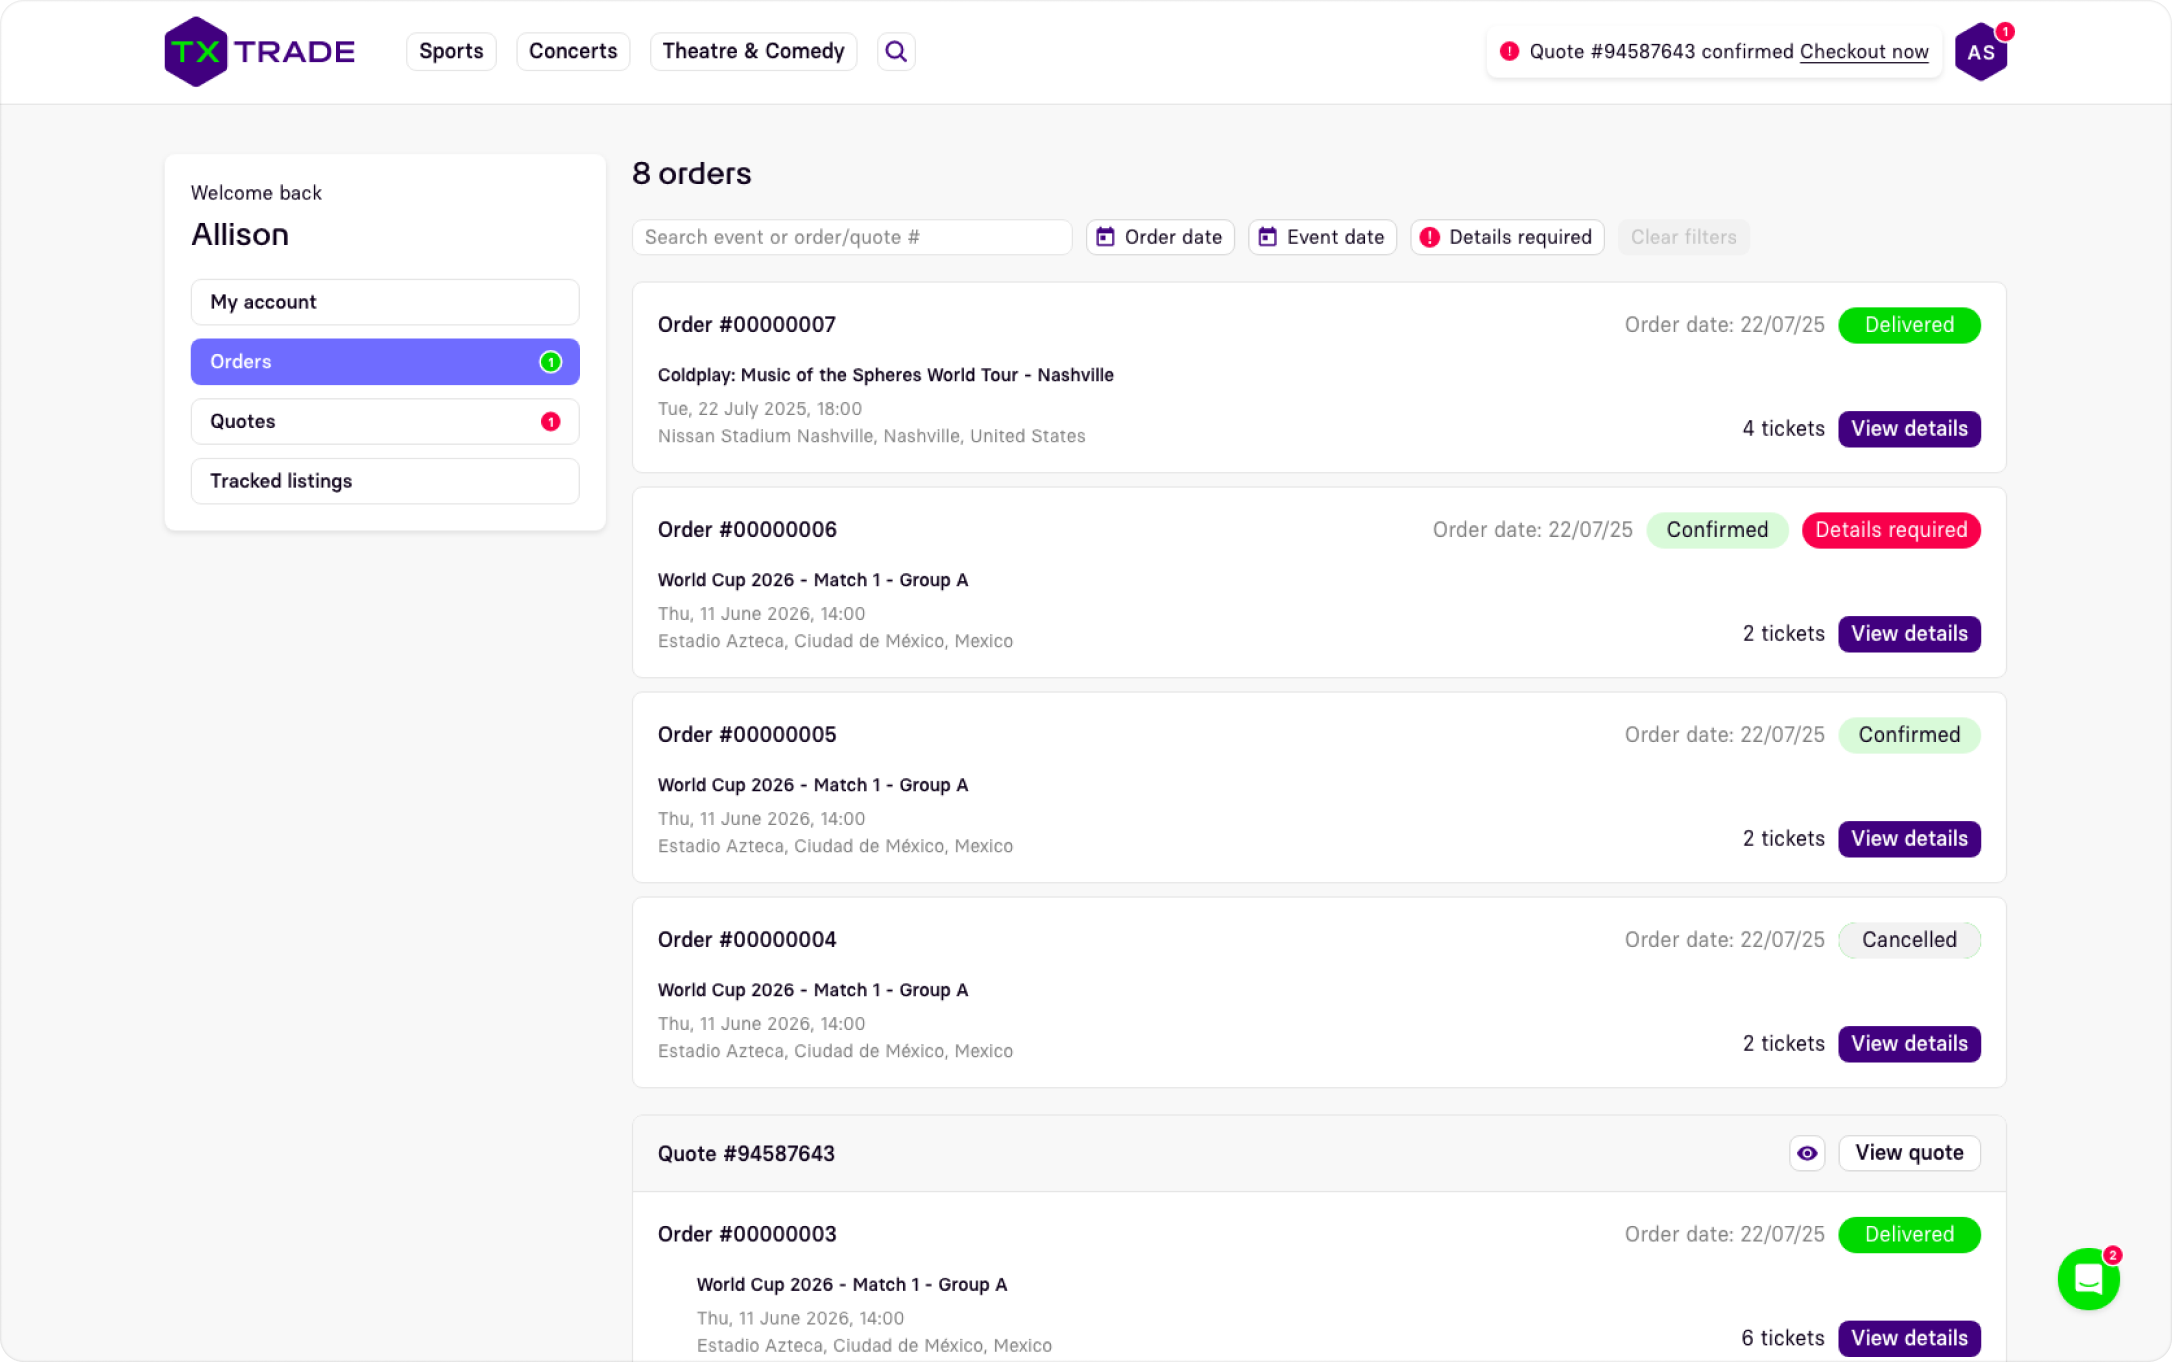Open the green chat widget

(2088, 1278)
